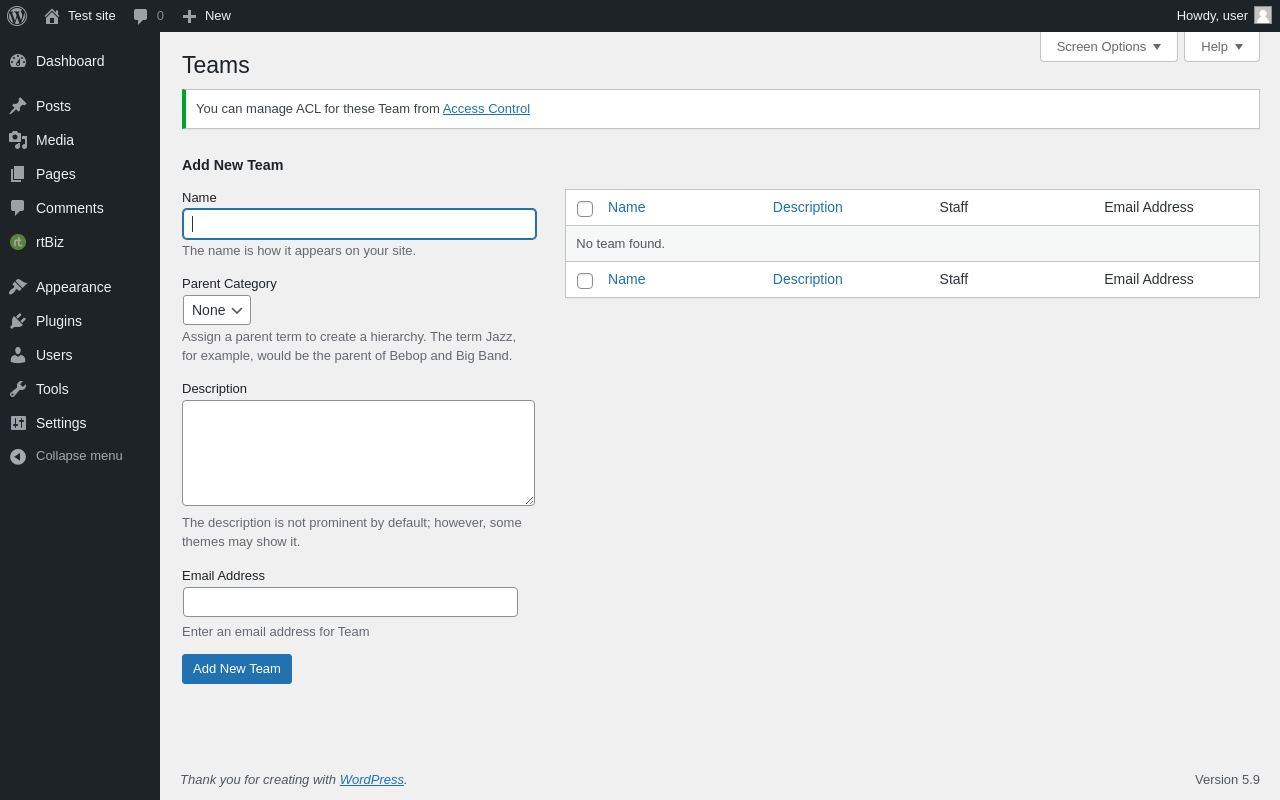
Task: Click the Plugins plug icon
Action: tap(18, 321)
